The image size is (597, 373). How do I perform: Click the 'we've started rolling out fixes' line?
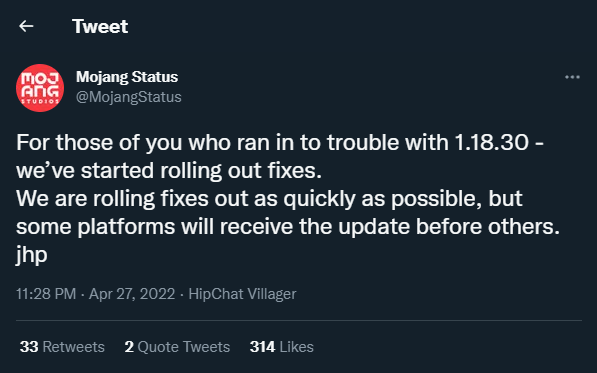point(169,171)
